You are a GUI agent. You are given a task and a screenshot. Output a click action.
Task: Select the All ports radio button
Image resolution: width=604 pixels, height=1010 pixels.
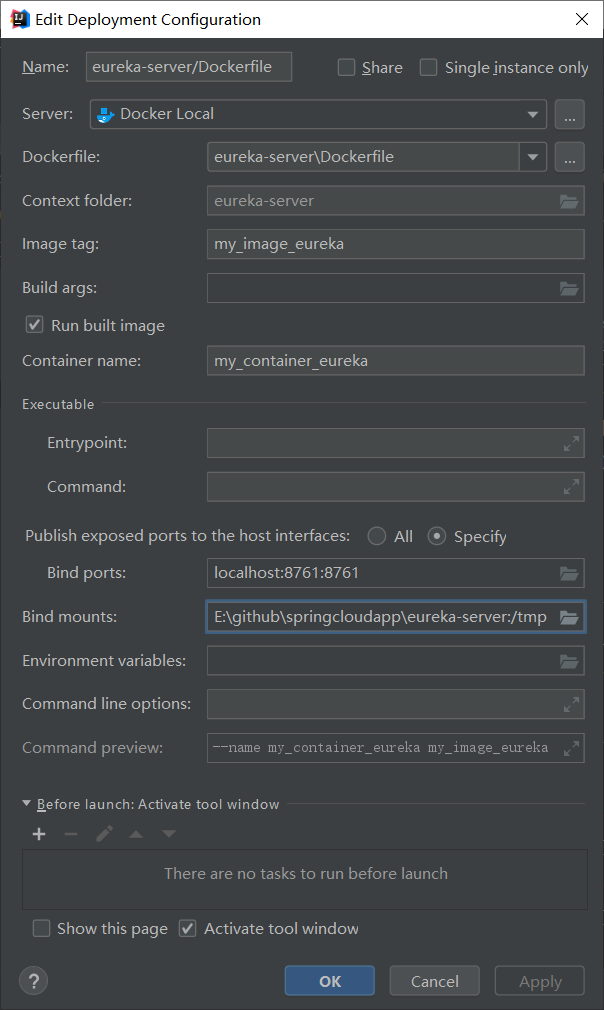point(377,536)
